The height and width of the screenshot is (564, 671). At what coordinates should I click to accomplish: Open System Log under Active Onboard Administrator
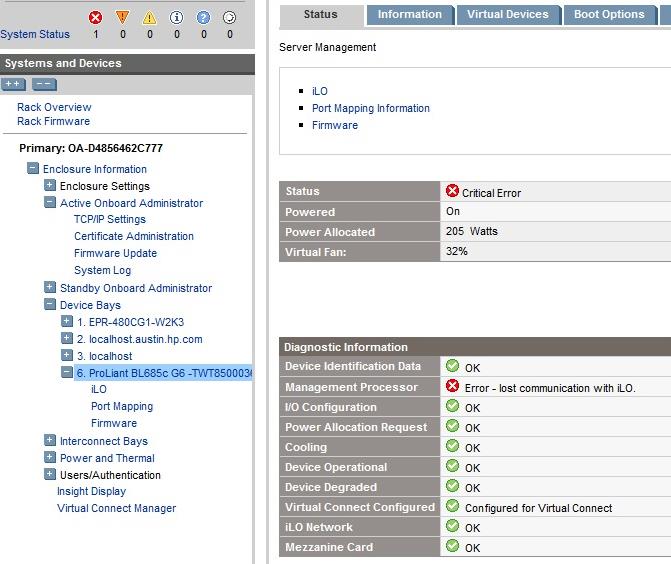tap(102, 270)
